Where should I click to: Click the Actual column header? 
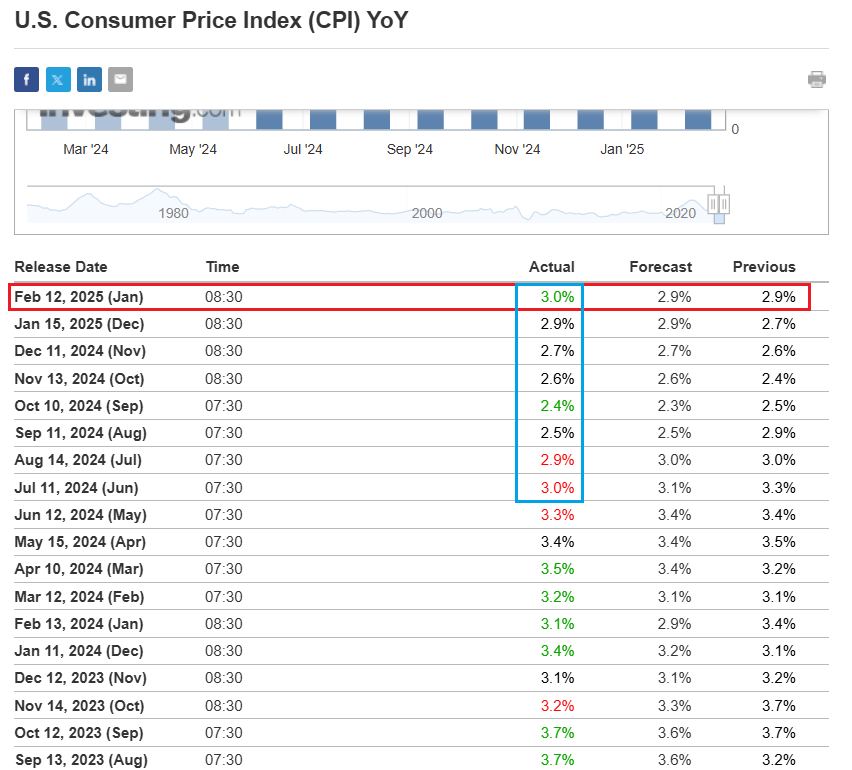point(551,267)
